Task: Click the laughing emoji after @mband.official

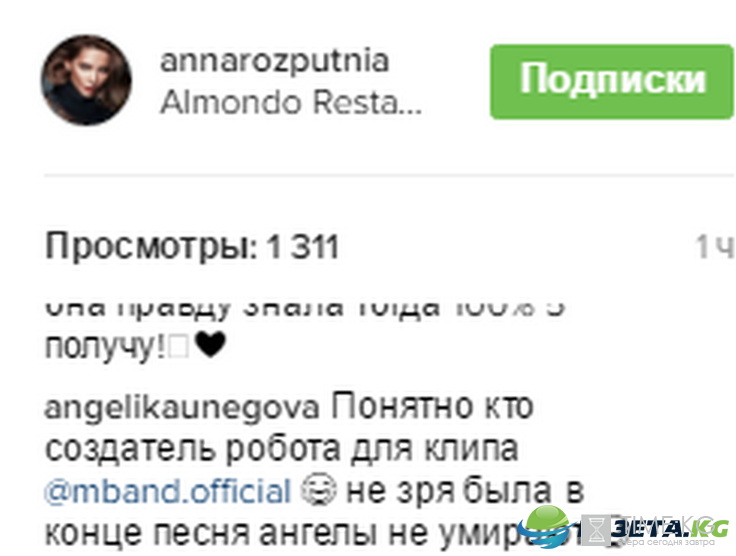Action: click(x=318, y=490)
